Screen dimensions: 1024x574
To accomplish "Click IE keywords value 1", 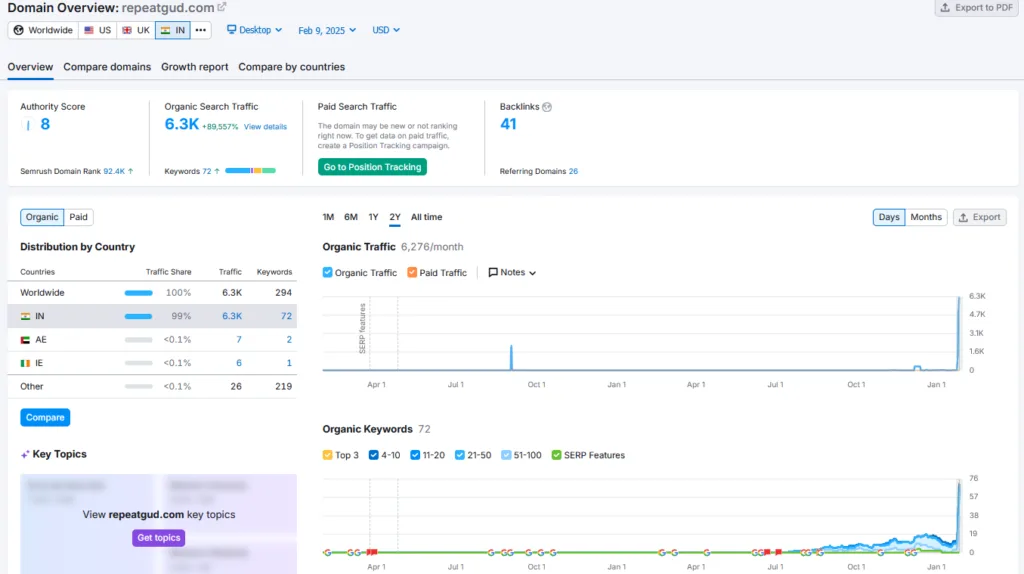I will coord(289,363).
